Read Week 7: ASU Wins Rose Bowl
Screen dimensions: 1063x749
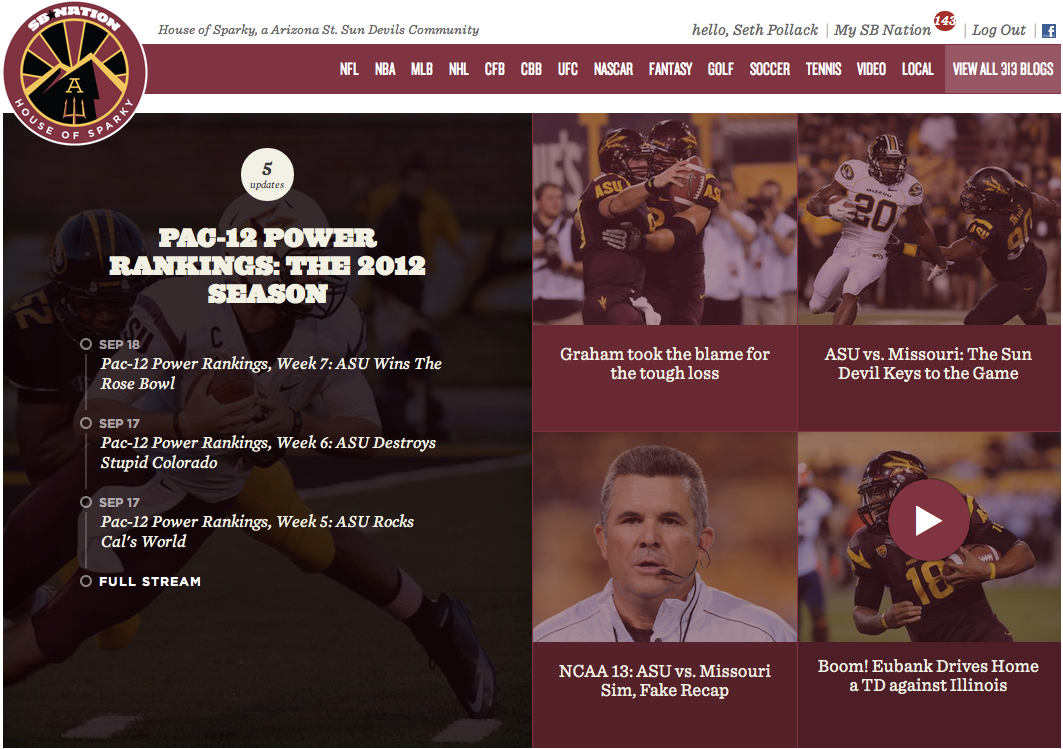tap(271, 373)
